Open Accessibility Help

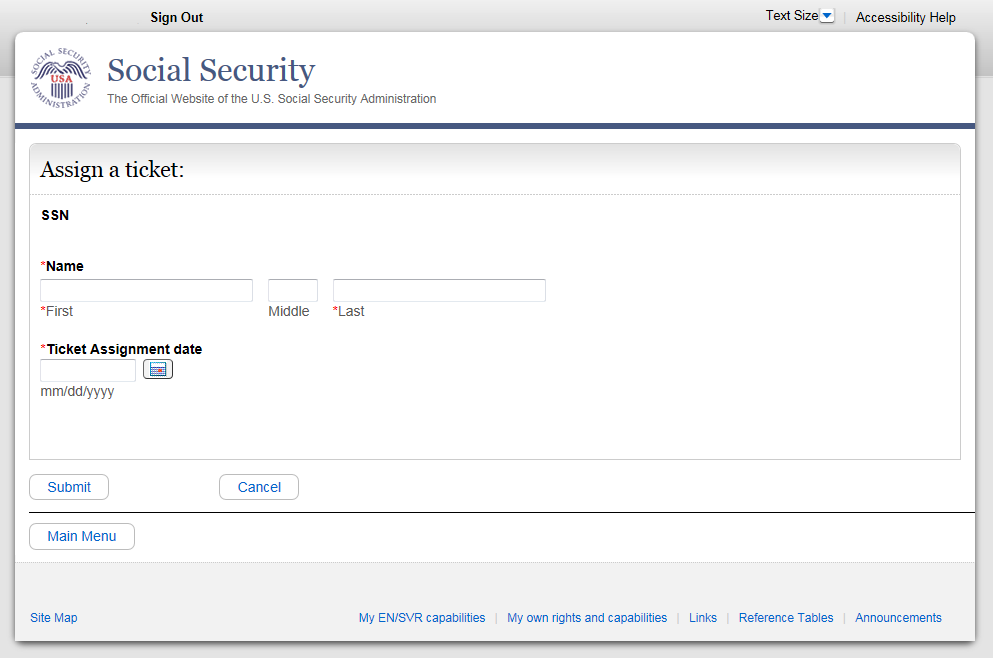coord(905,17)
